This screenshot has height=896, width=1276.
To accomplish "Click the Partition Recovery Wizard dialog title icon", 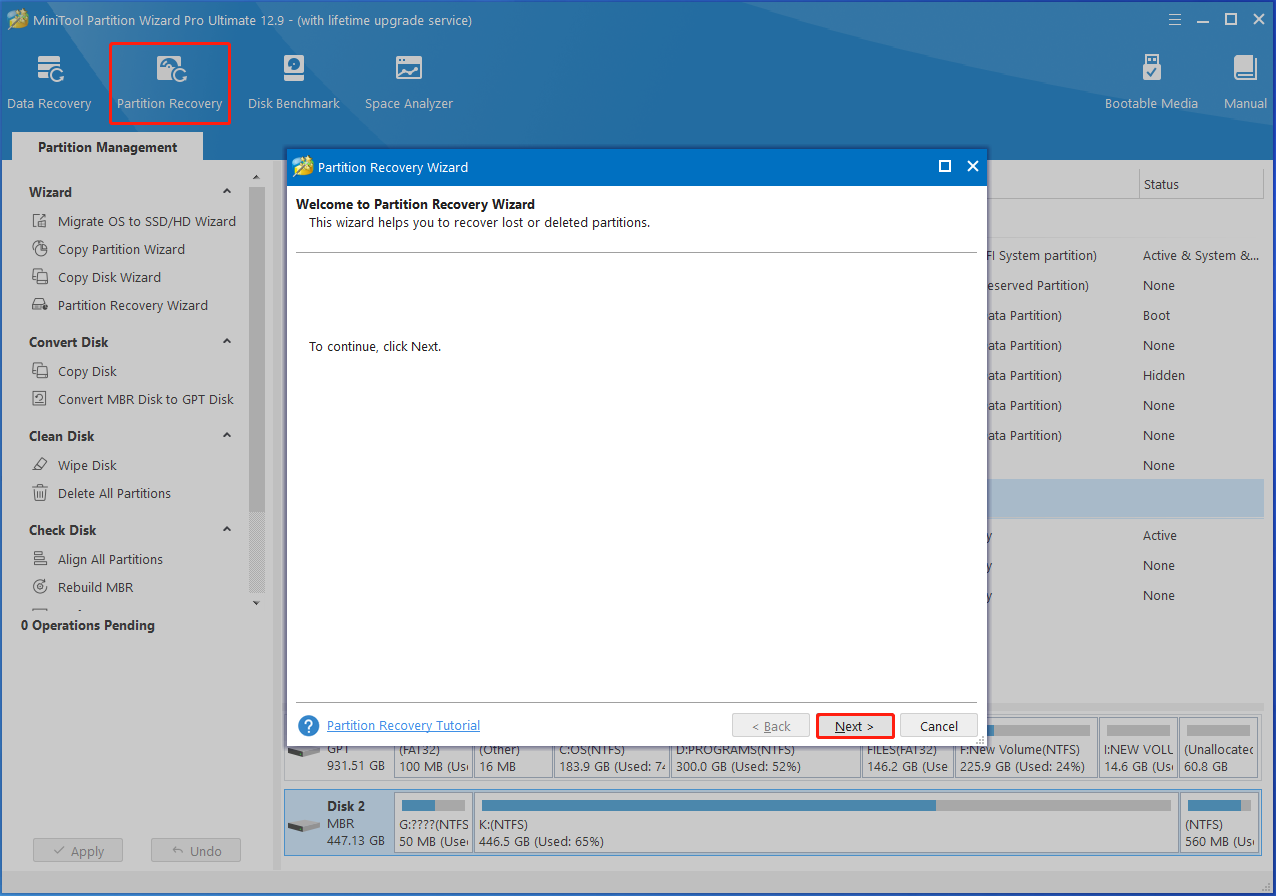I will click(x=303, y=167).
